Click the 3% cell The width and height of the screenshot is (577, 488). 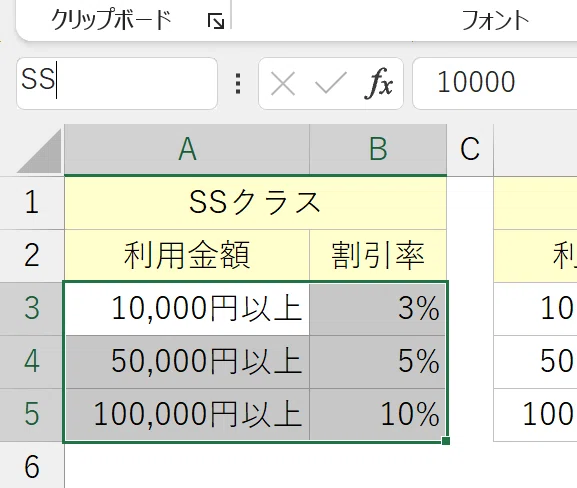378,309
